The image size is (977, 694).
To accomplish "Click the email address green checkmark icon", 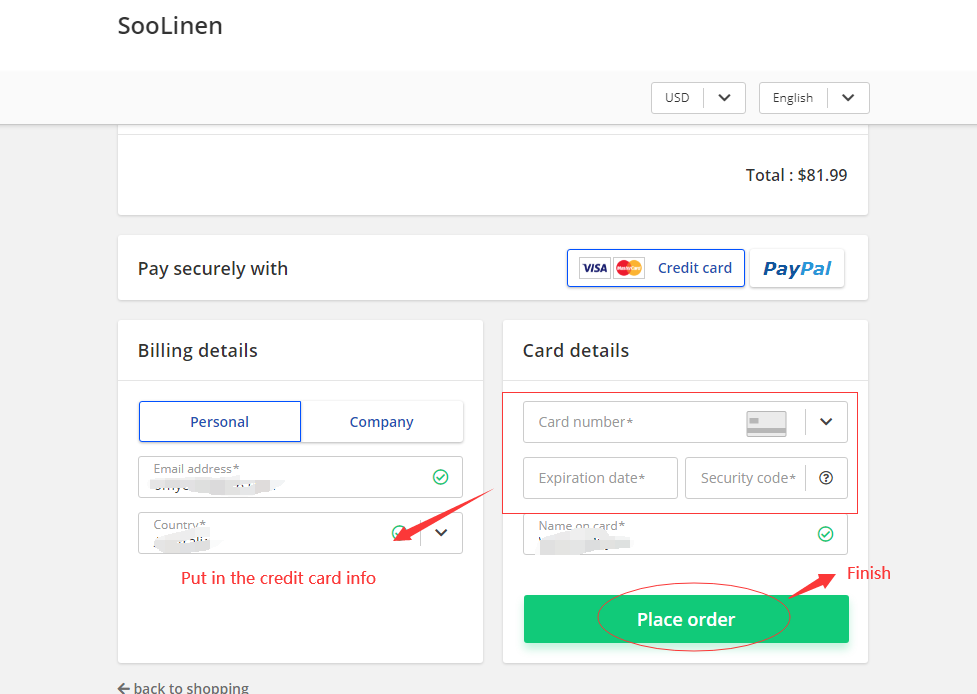I will click(x=441, y=477).
